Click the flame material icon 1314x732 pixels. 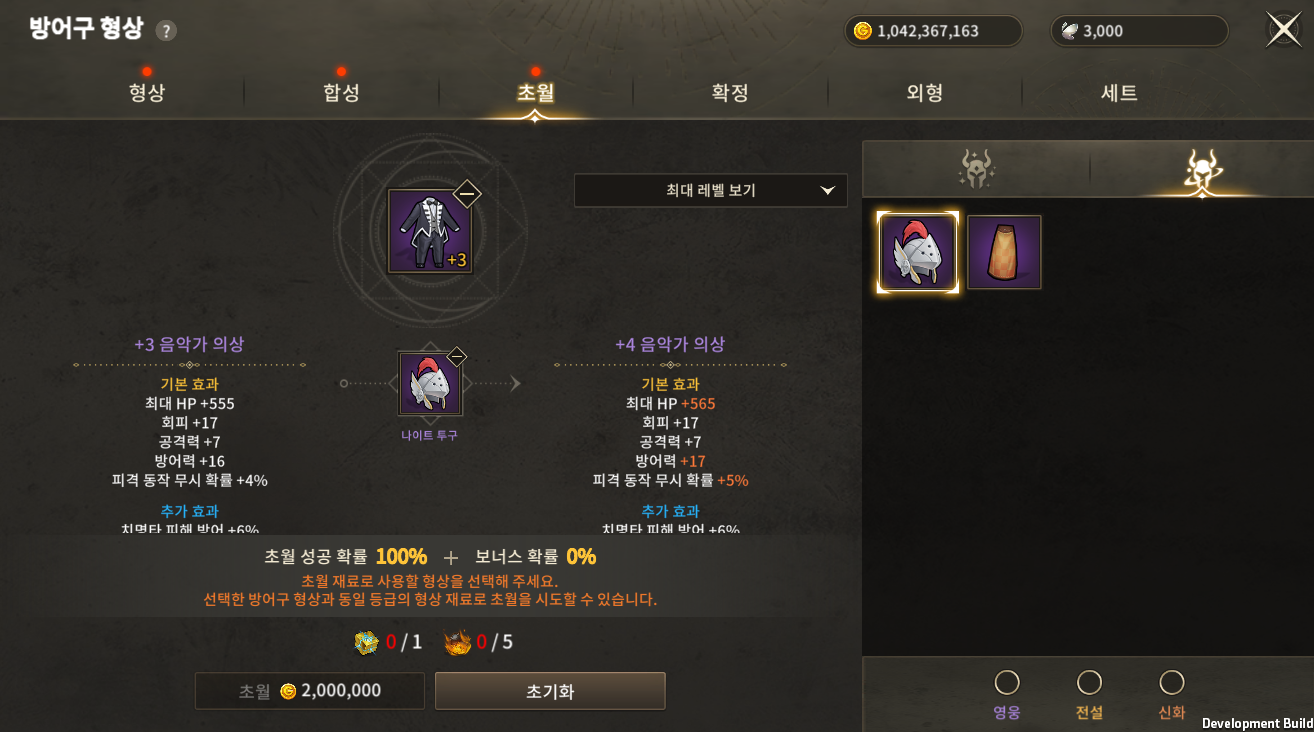(x=457, y=642)
